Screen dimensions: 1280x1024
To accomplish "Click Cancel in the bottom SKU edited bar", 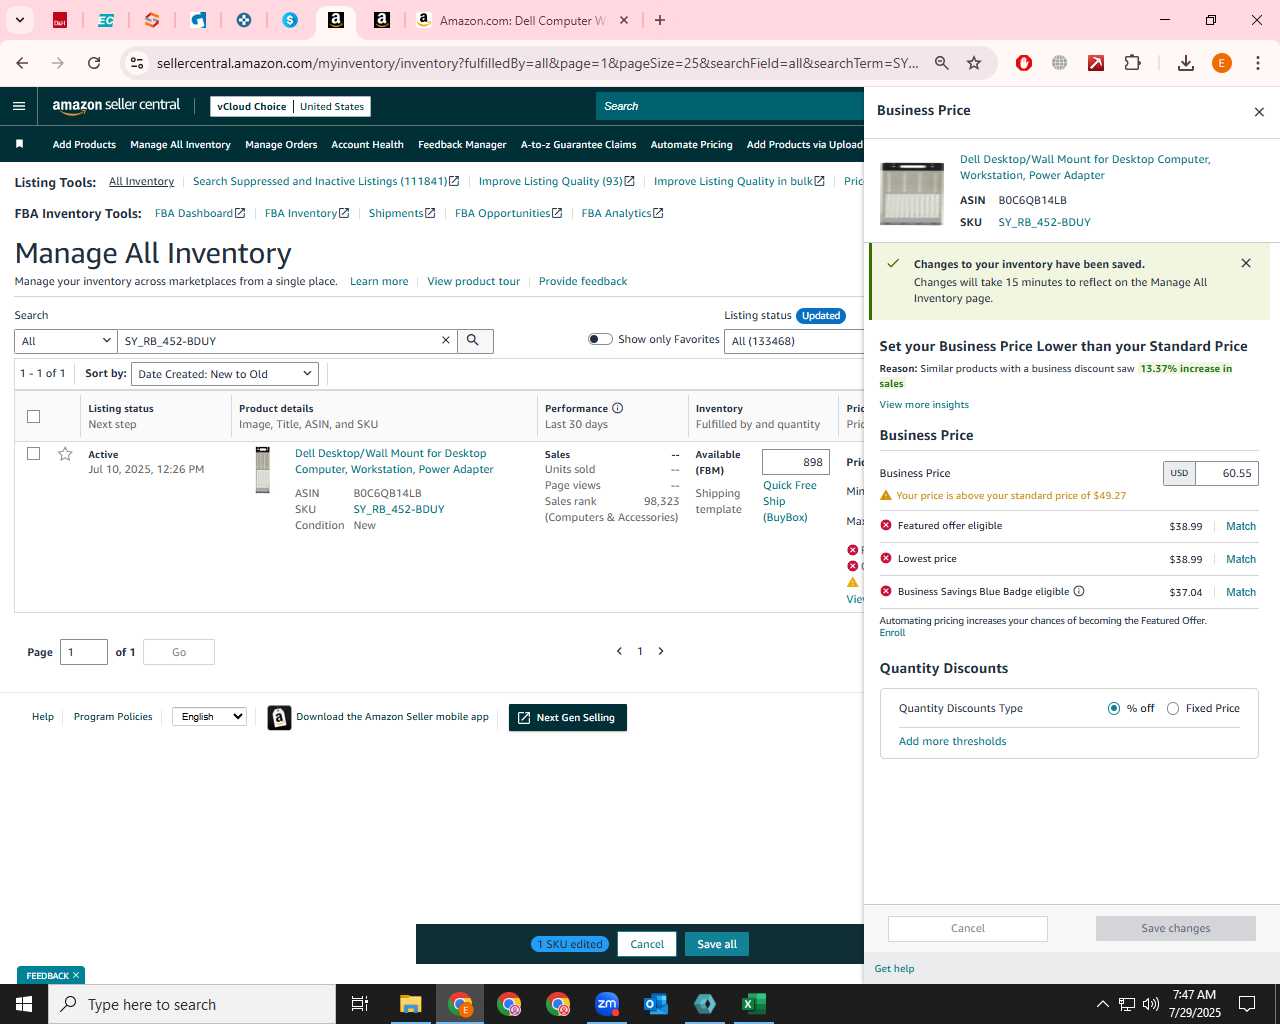I will 647,944.
